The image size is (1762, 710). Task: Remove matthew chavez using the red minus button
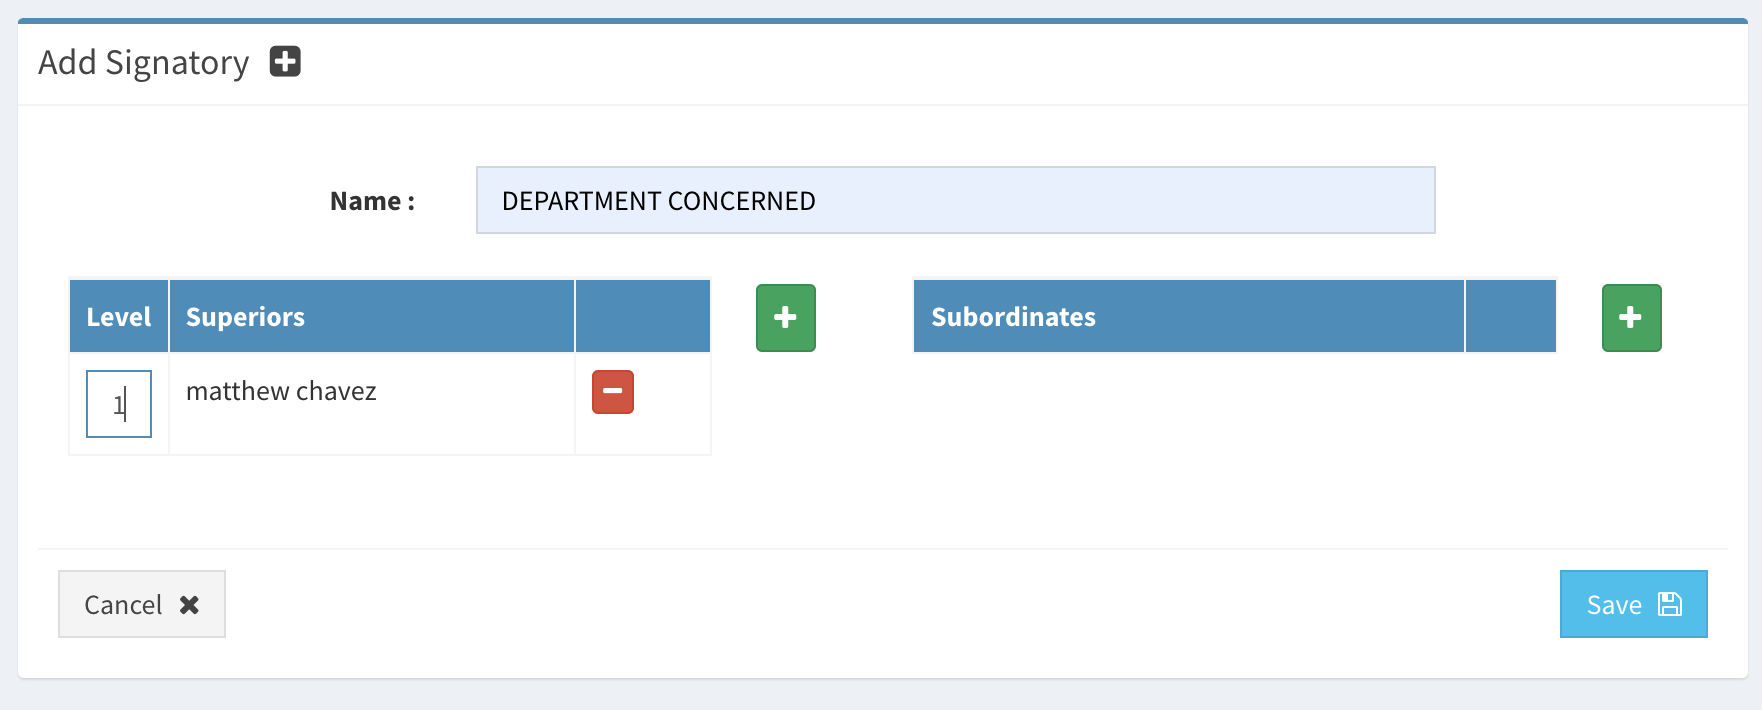pos(613,391)
